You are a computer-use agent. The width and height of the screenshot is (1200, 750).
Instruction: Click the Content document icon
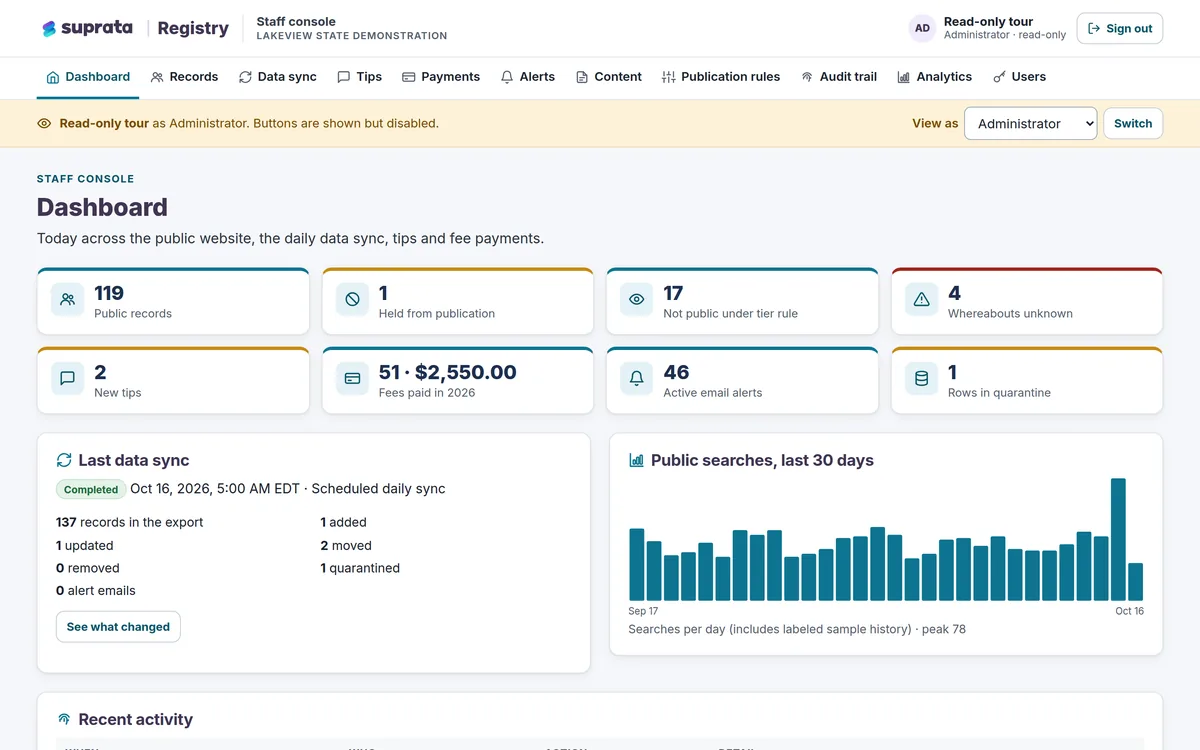click(582, 77)
